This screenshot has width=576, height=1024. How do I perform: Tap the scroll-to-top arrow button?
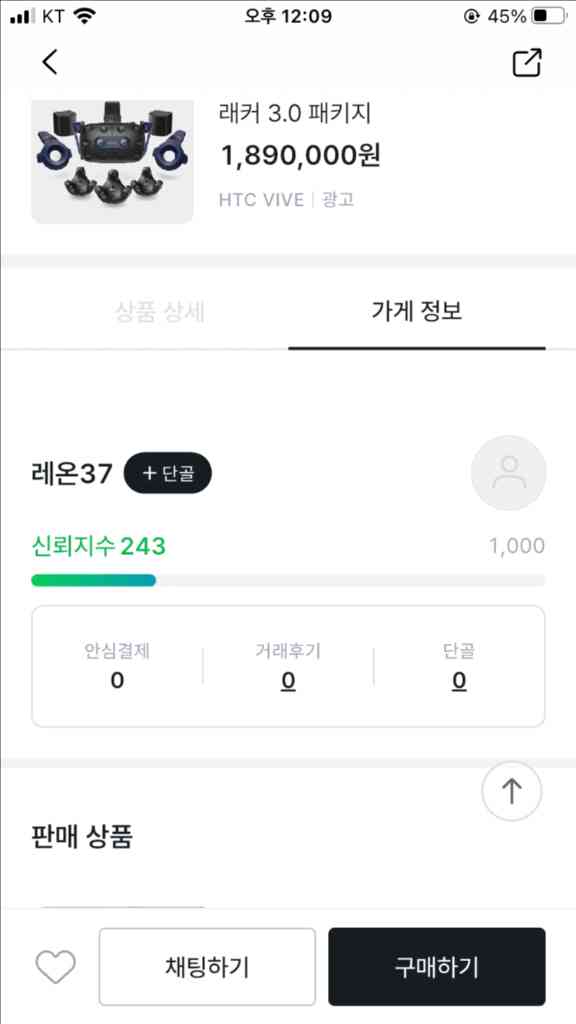coord(511,790)
